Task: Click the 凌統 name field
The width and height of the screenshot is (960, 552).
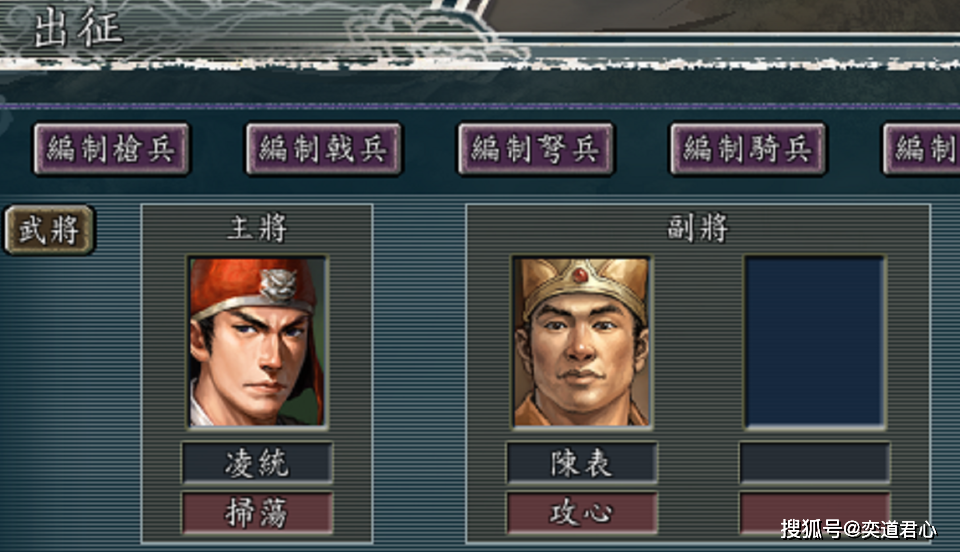Action: coord(257,463)
